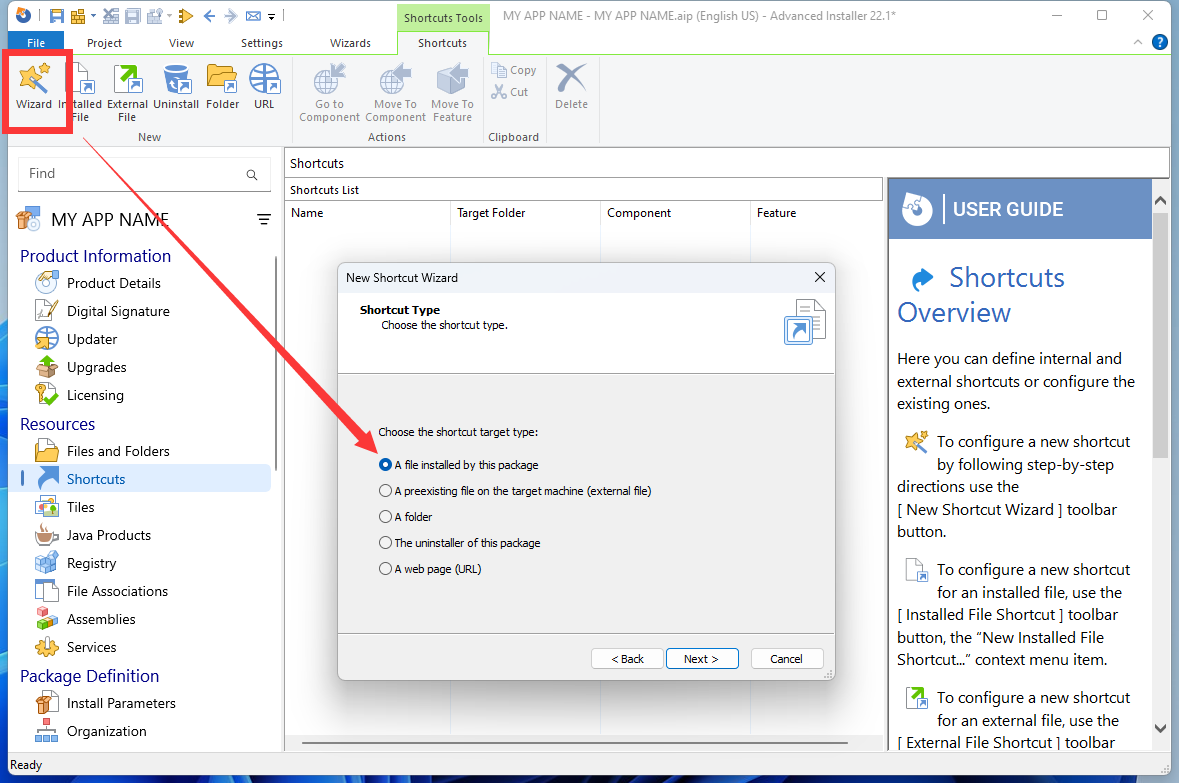The width and height of the screenshot is (1179, 783).
Task: Open the quick access toolbar customize dropdown
Action: click(x=272, y=16)
